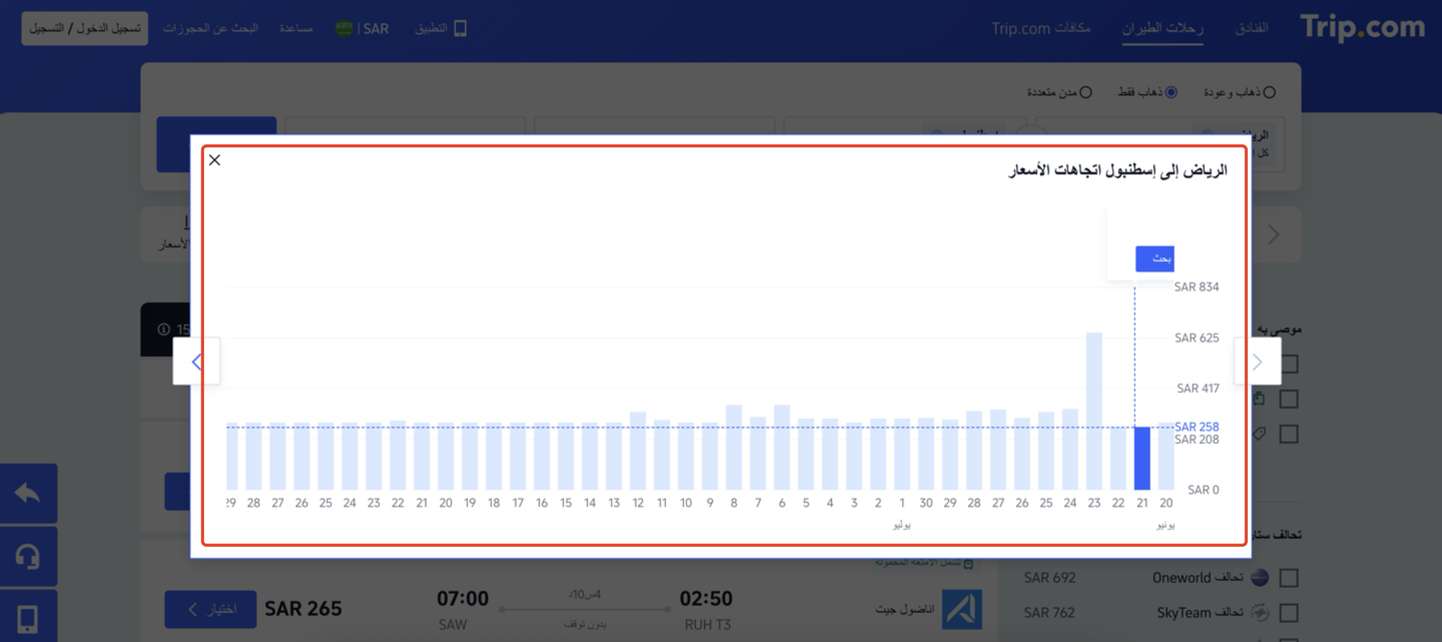Click the SAW airport label
The height and width of the screenshot is (642, 1442).
pyautogui.click(x=453, y=625)
